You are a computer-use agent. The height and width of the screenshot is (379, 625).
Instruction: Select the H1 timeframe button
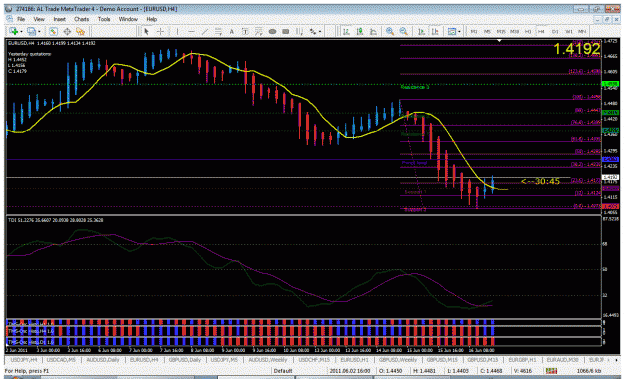(528, 31)
